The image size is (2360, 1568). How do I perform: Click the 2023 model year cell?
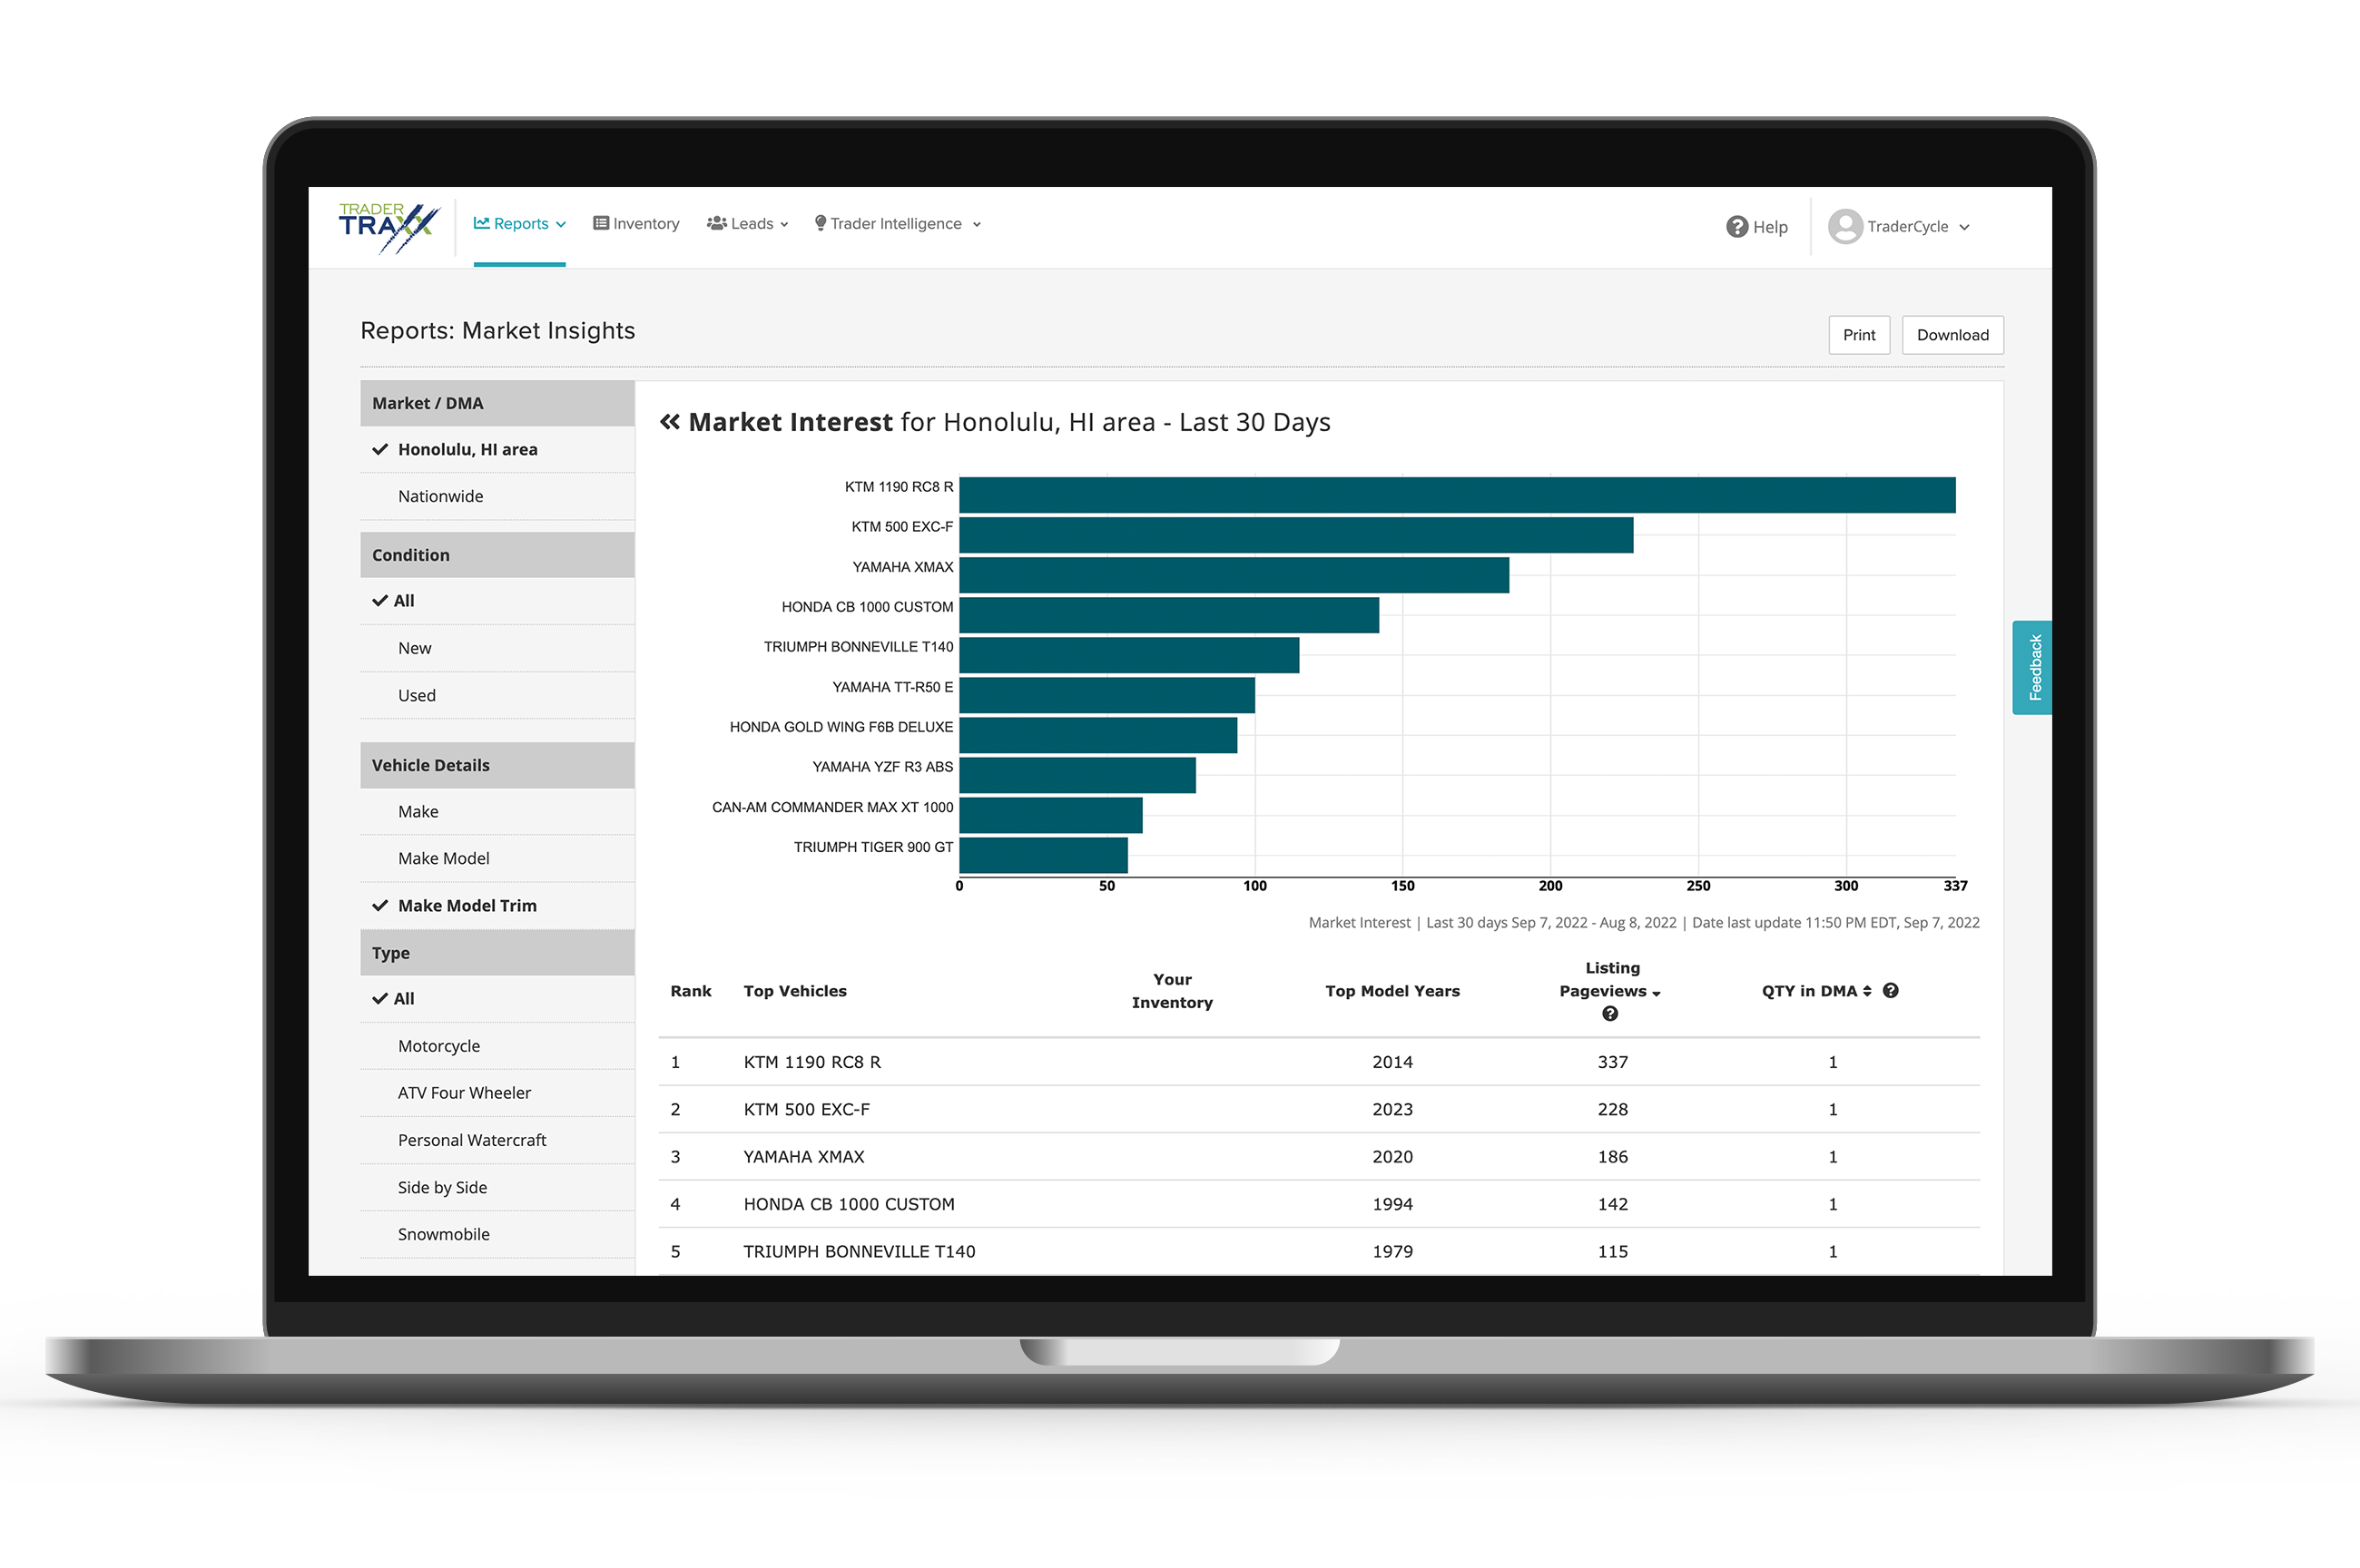pos(1392,1110)
